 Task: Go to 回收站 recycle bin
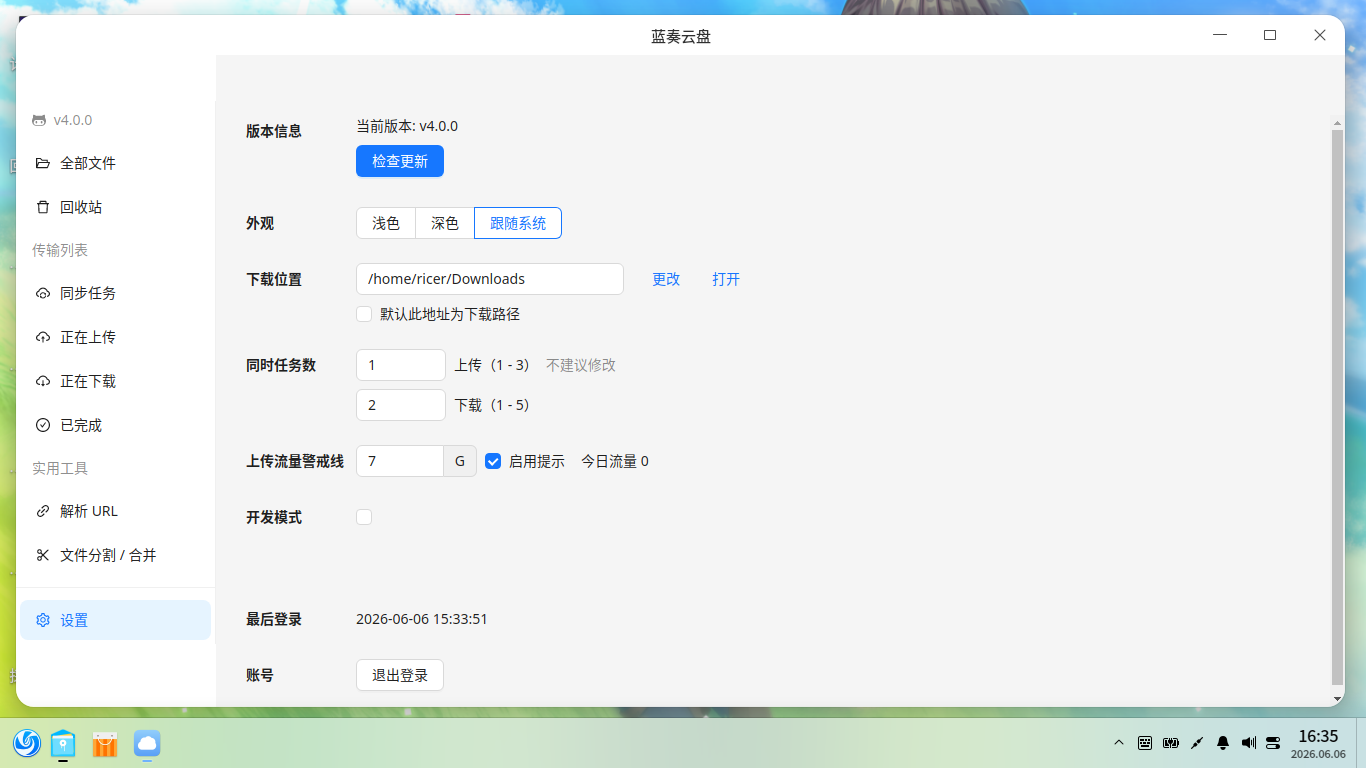115,207
